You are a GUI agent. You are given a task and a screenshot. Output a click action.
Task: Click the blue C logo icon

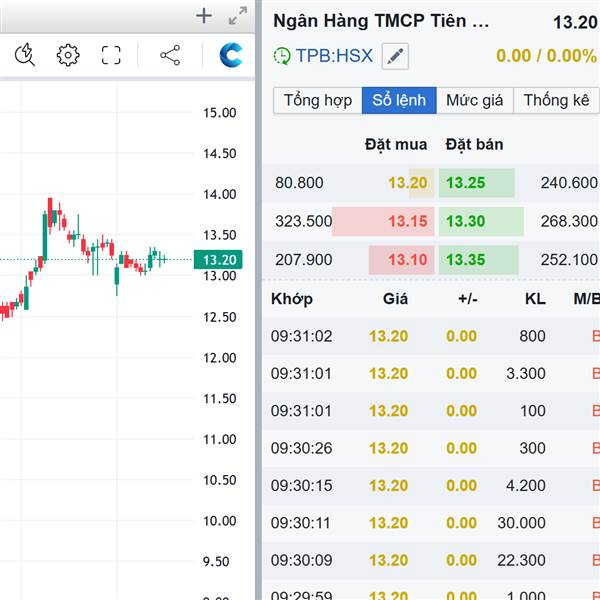[x=231, y=55]
